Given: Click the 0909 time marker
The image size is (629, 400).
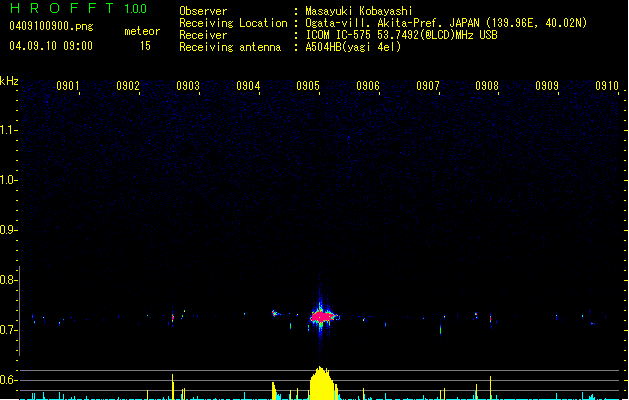Looking at the screenshot, I should click(x=547, y=86).
